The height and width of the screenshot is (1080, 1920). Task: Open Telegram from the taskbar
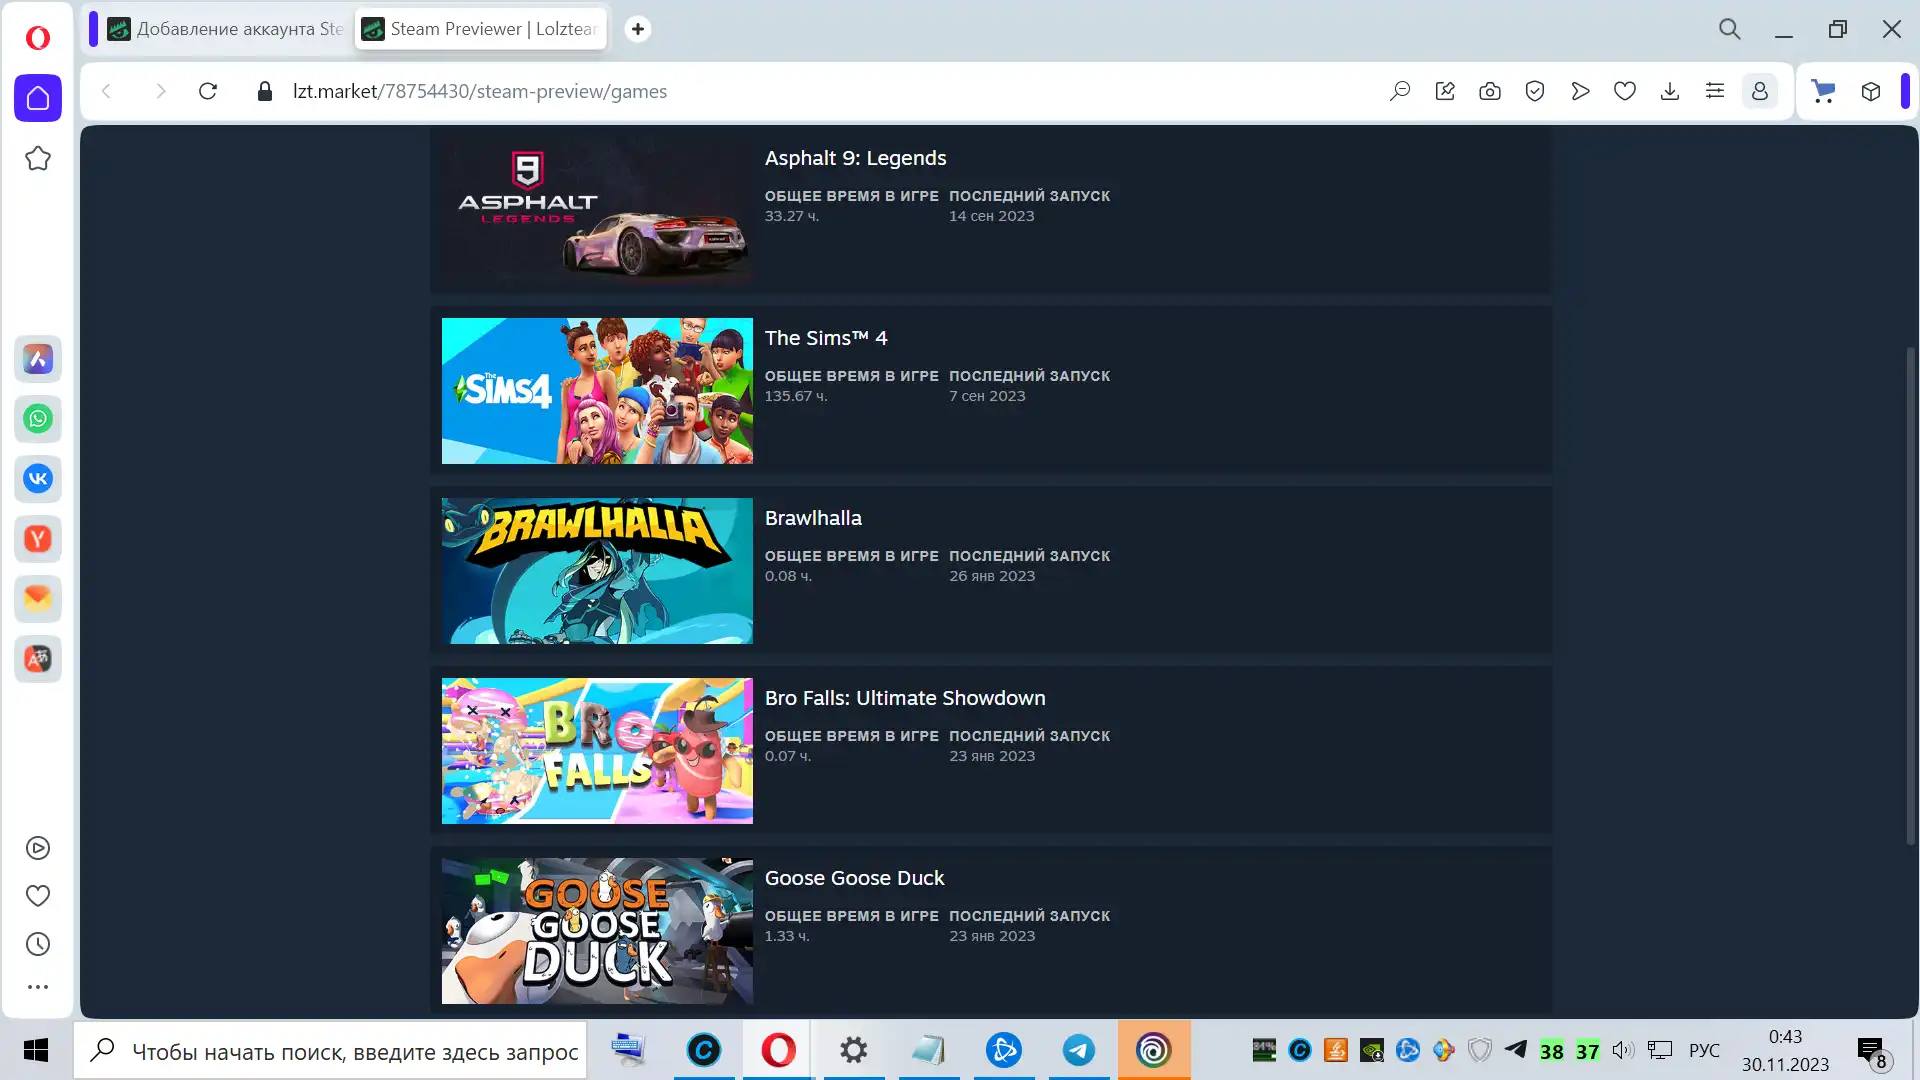tap(1079, 1050)
